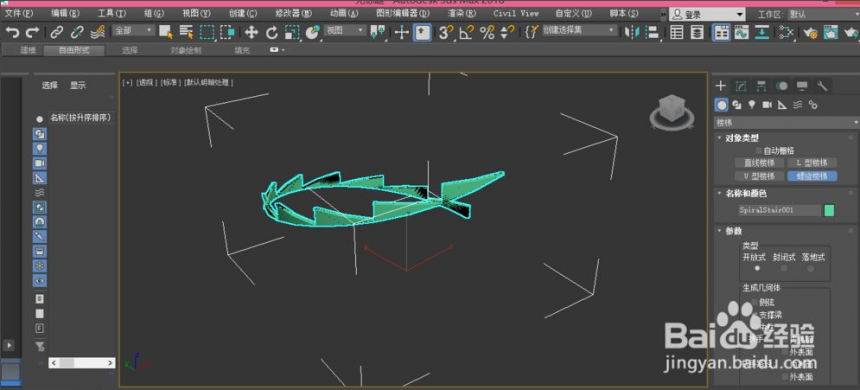Toggle the 3D Snaps tool
This screenshot has width=860, height=390.
click(x=445, y=32)
